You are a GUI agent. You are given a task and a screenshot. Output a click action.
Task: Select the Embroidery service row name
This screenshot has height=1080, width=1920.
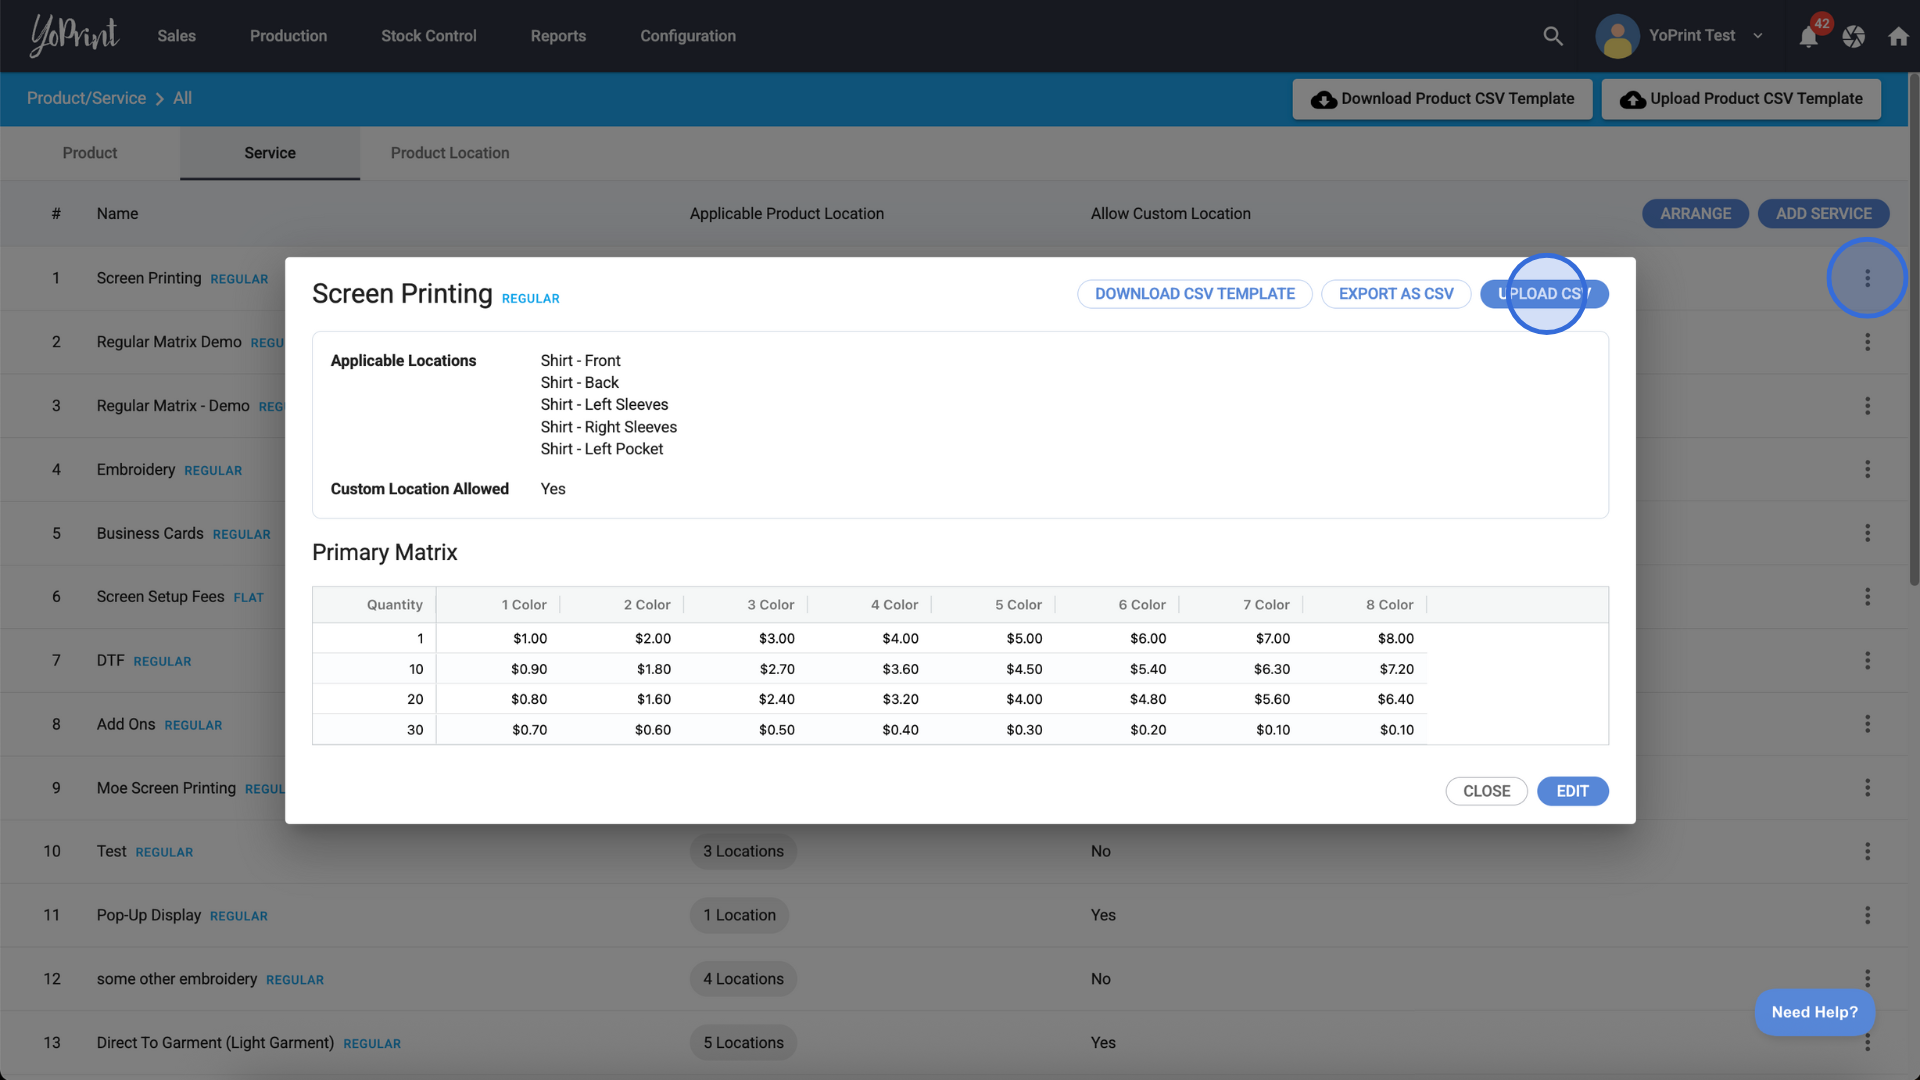coord(136,469)
